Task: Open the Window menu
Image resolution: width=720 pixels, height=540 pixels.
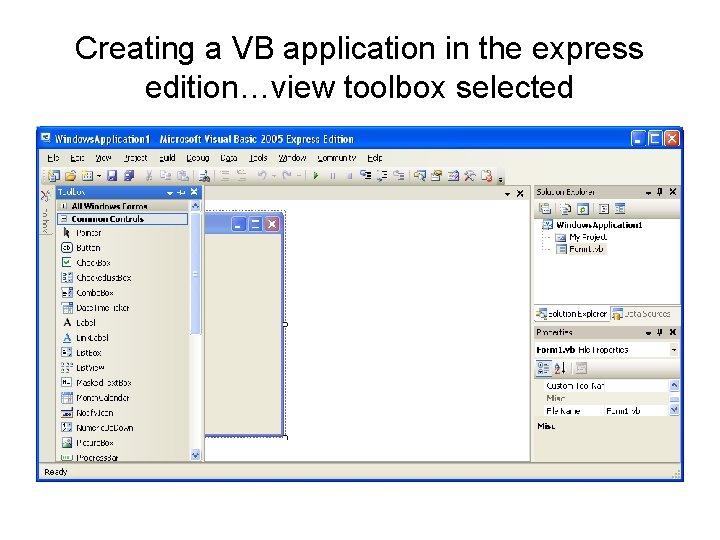Action: coord(292,158)
